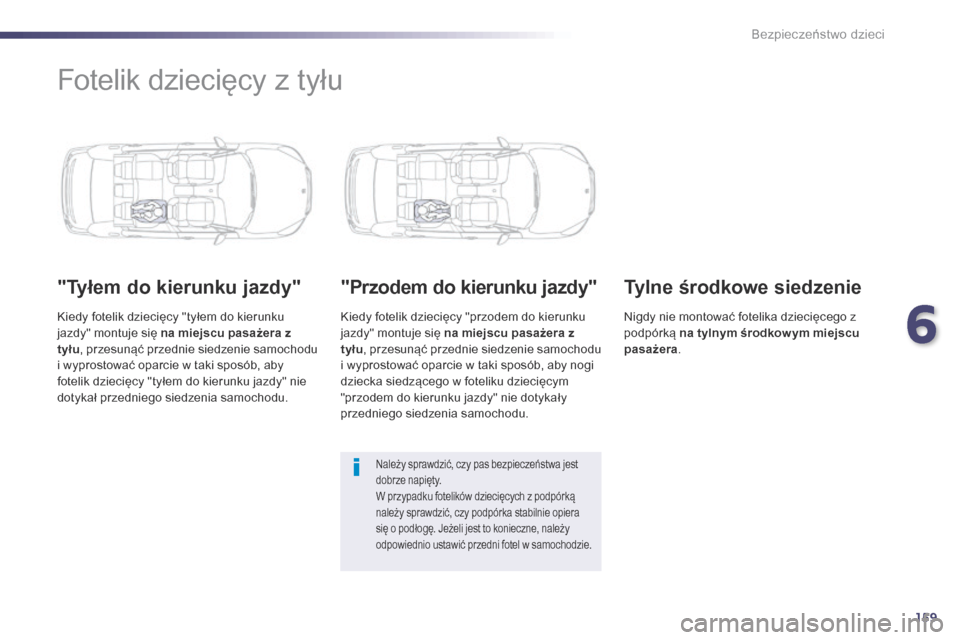The image size is (960, 640).
Task: Click the text "Nigdy nie montować fotelika dziecięcego z"
Action: 740,317
